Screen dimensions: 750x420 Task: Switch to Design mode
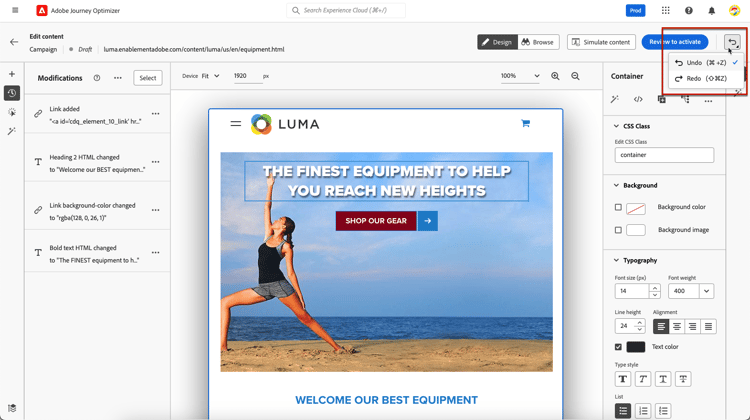497,42
